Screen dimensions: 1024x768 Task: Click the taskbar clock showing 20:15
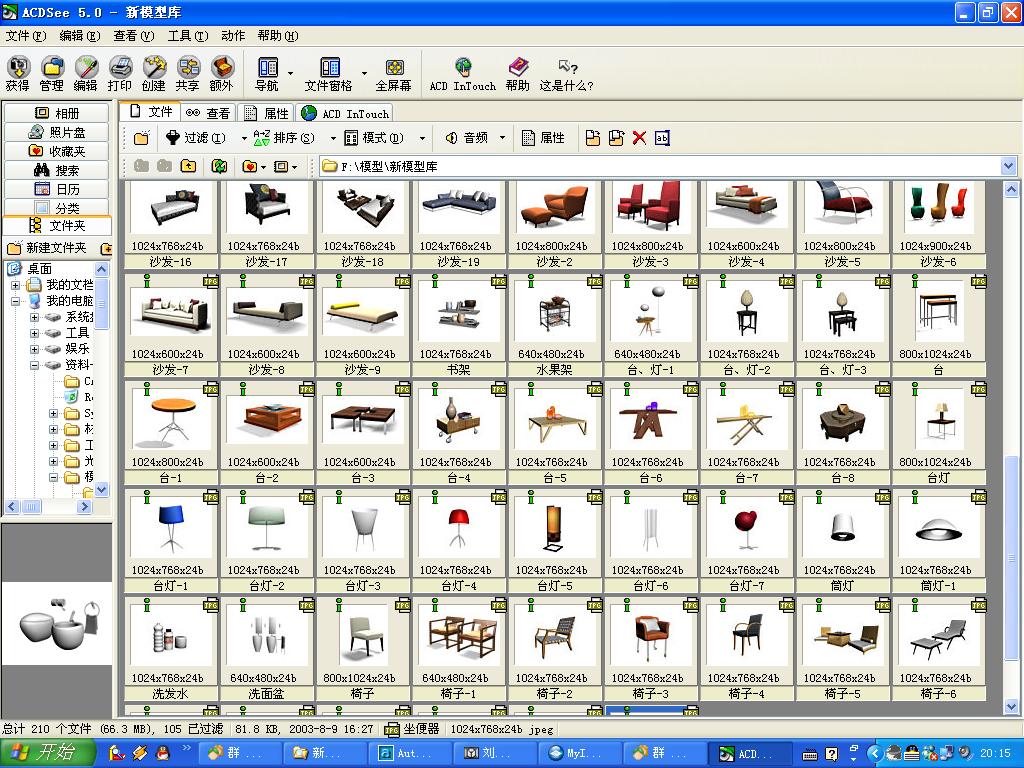pos(995,753)
